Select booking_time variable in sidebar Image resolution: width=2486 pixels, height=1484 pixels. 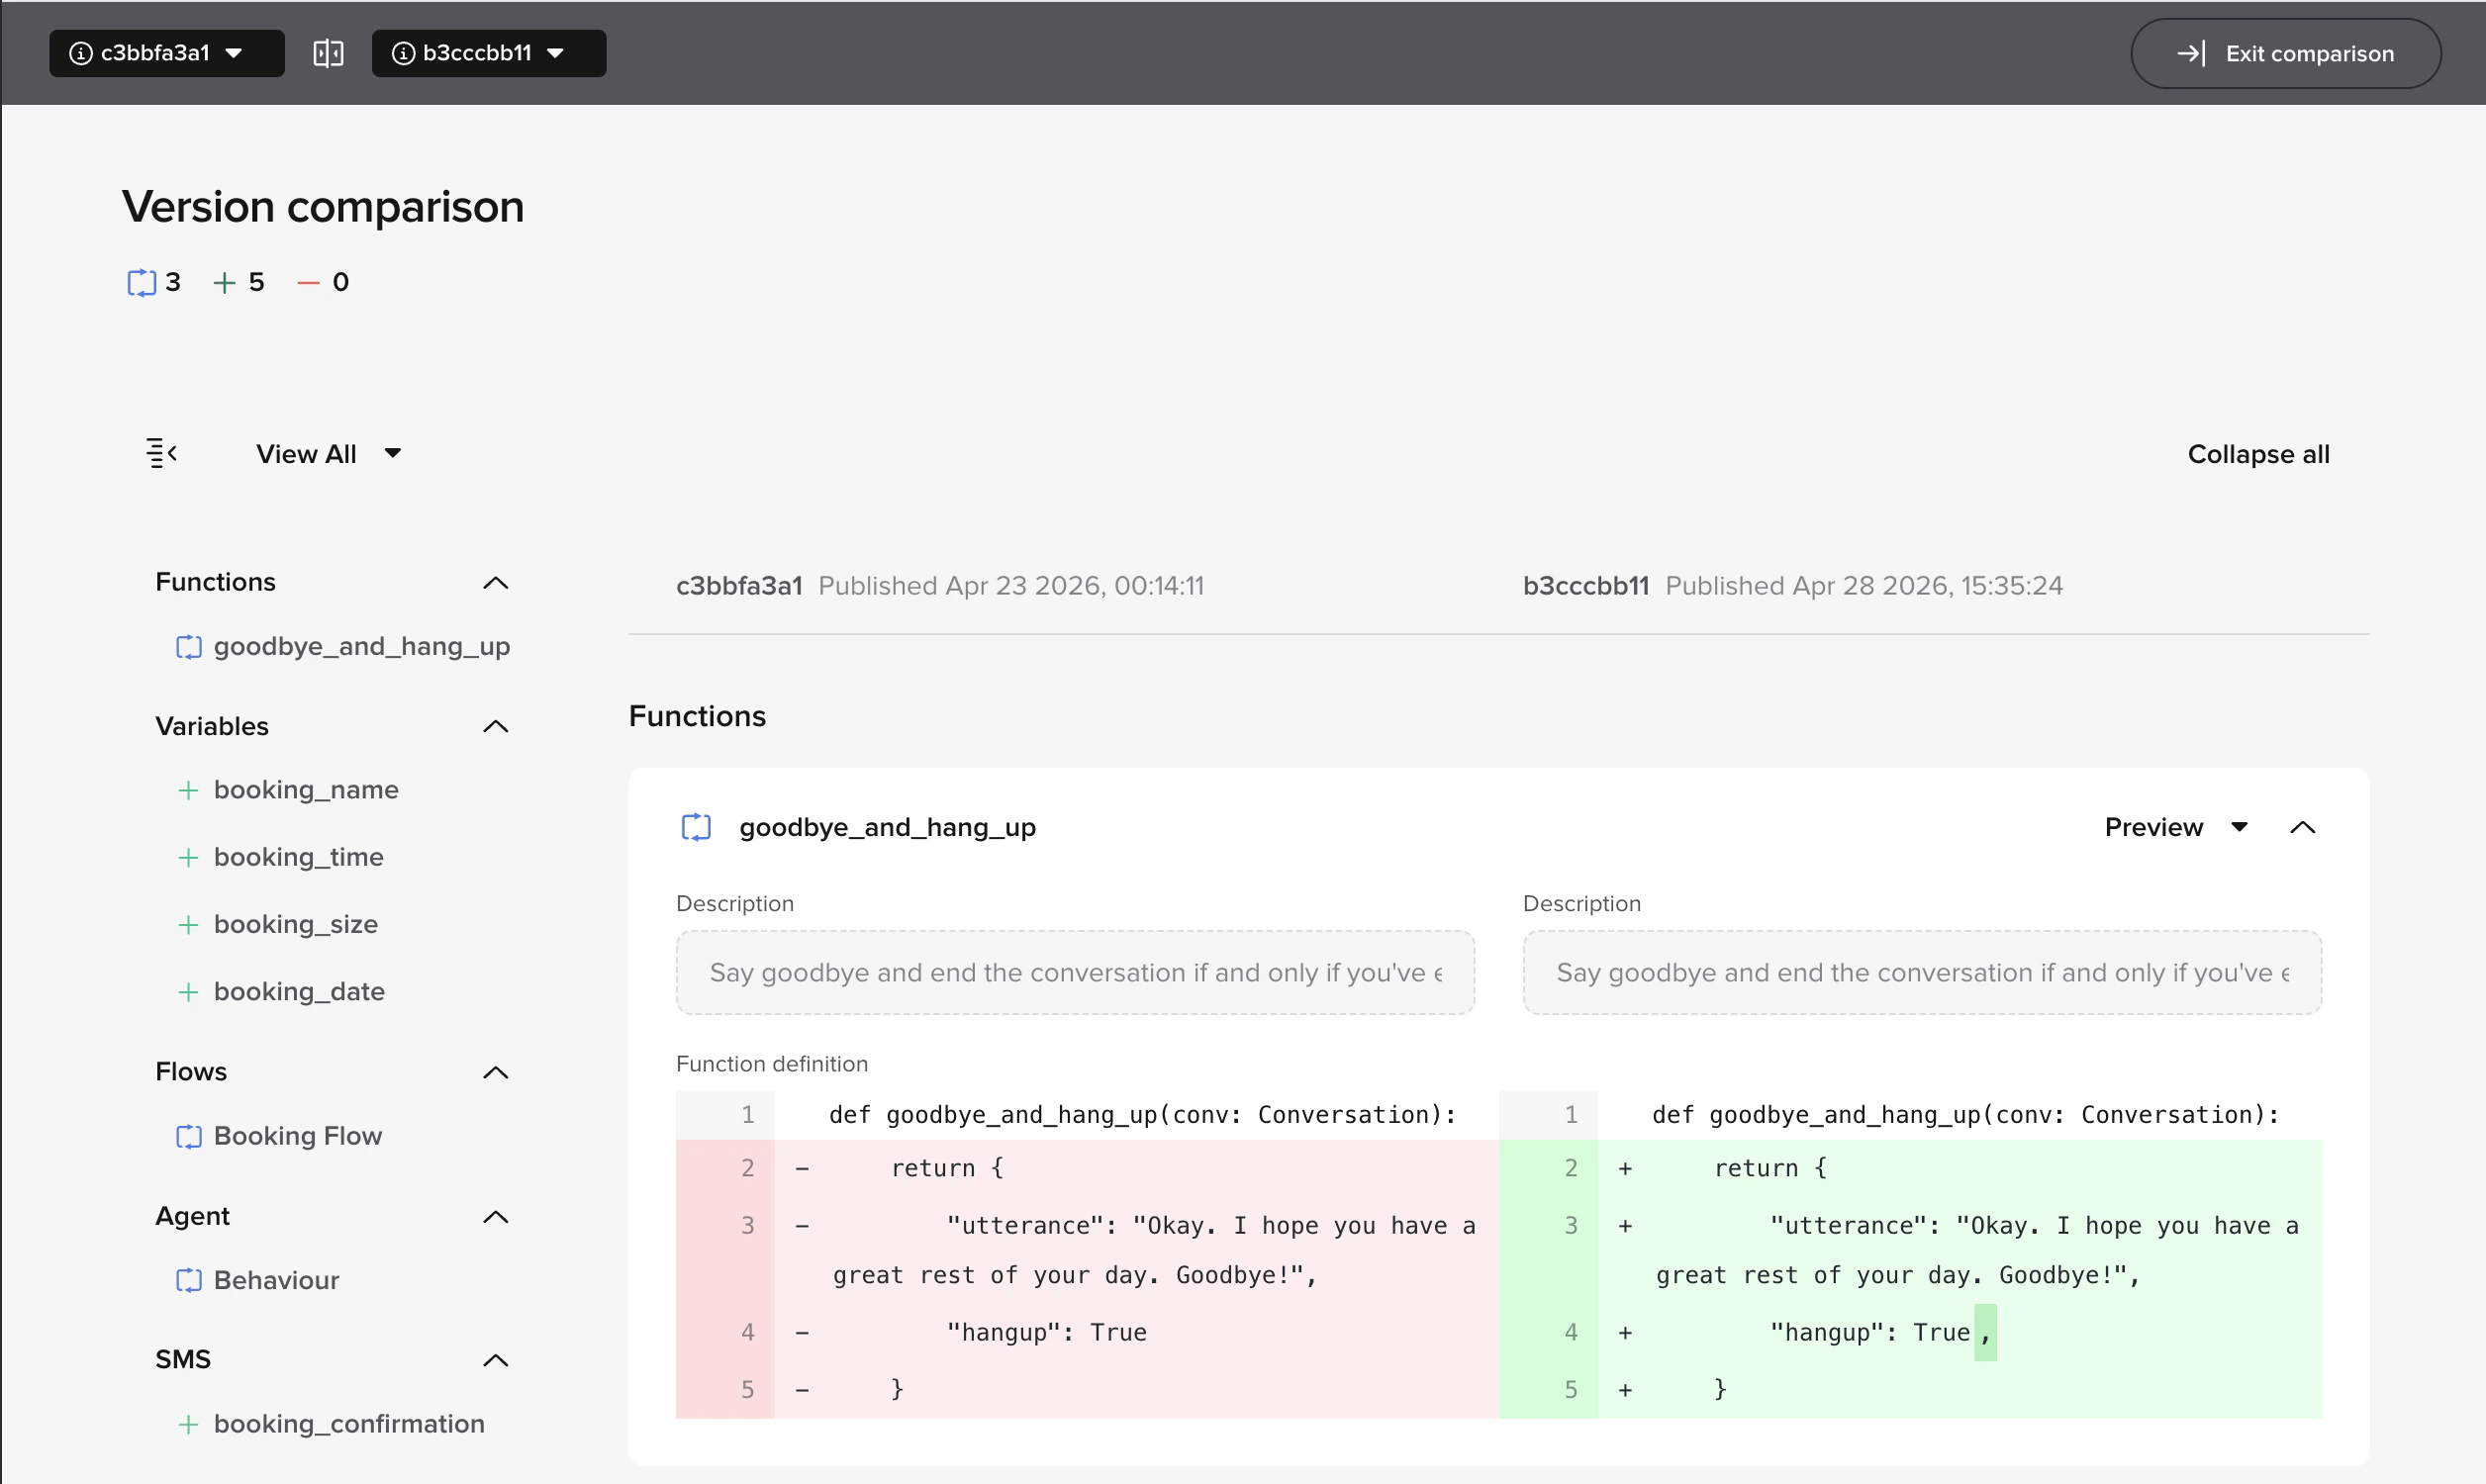[298, 857]
